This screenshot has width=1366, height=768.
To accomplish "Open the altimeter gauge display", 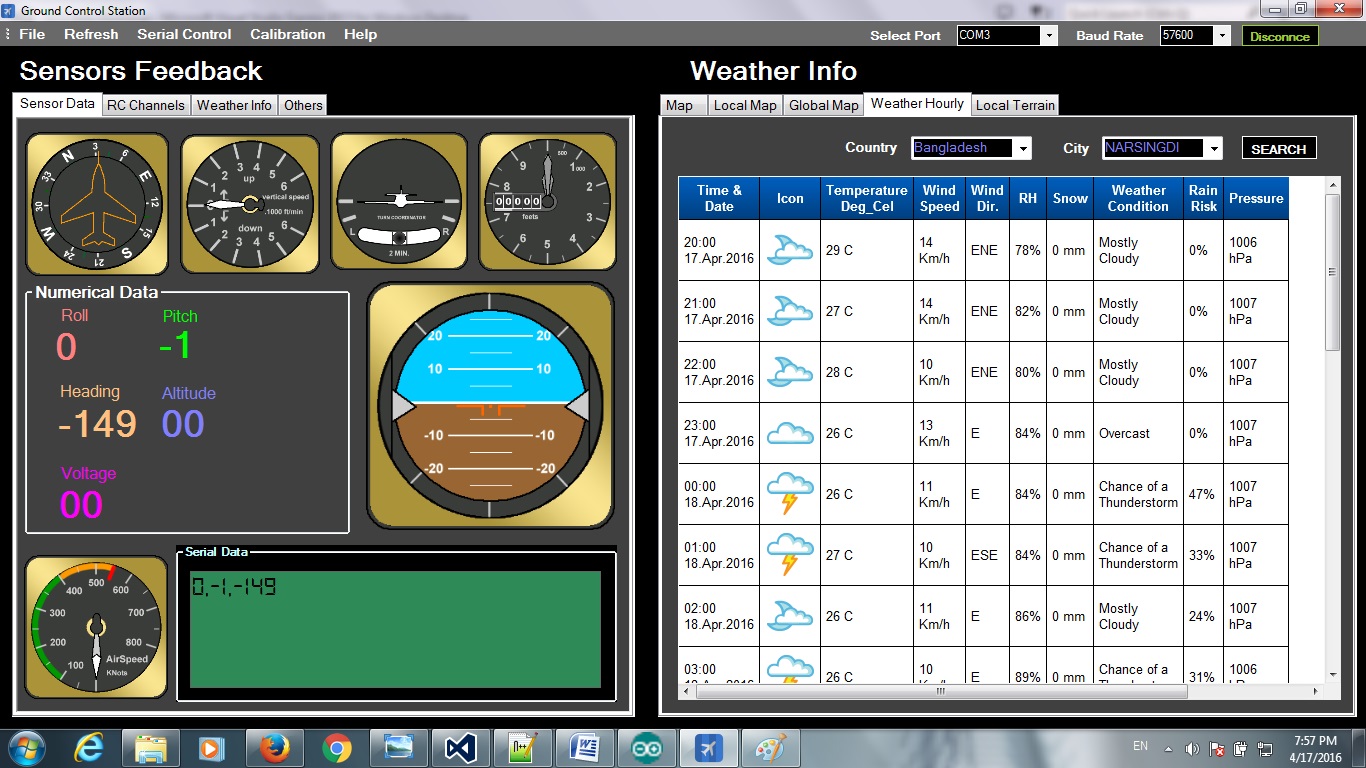I will pyautogui.click(x=546, y=199).
